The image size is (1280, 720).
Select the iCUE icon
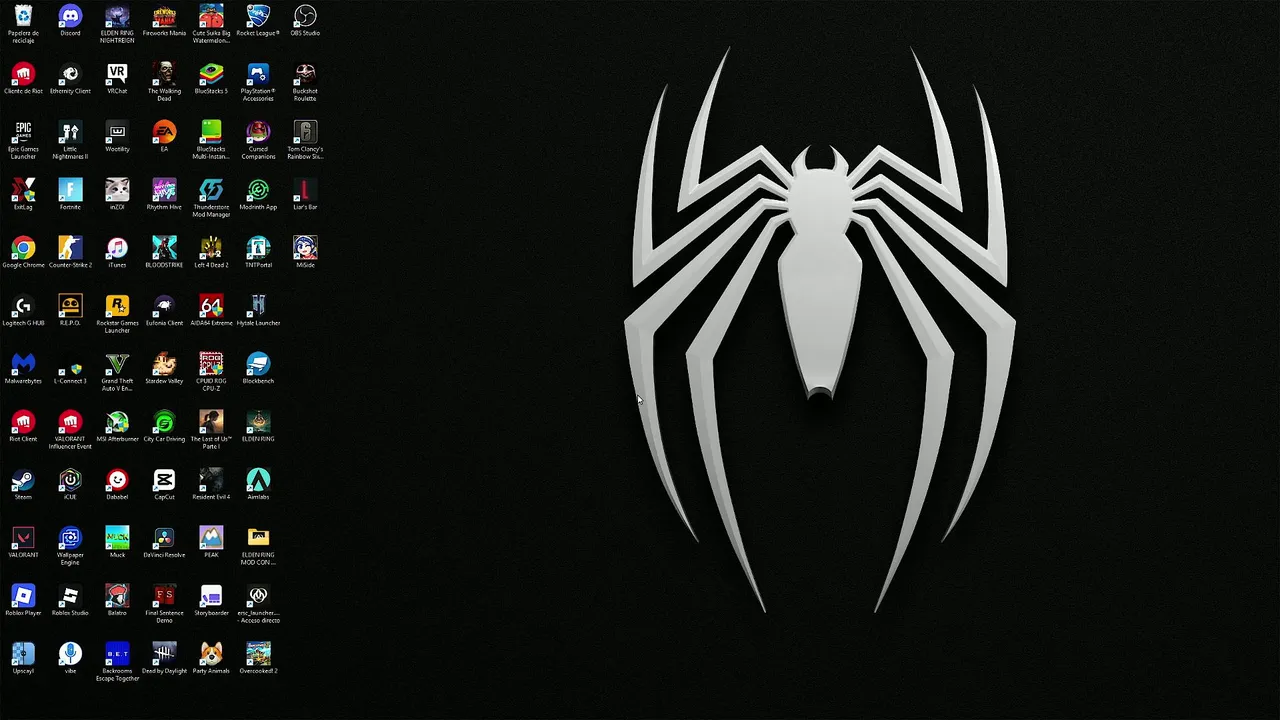(x=70, y=481)
